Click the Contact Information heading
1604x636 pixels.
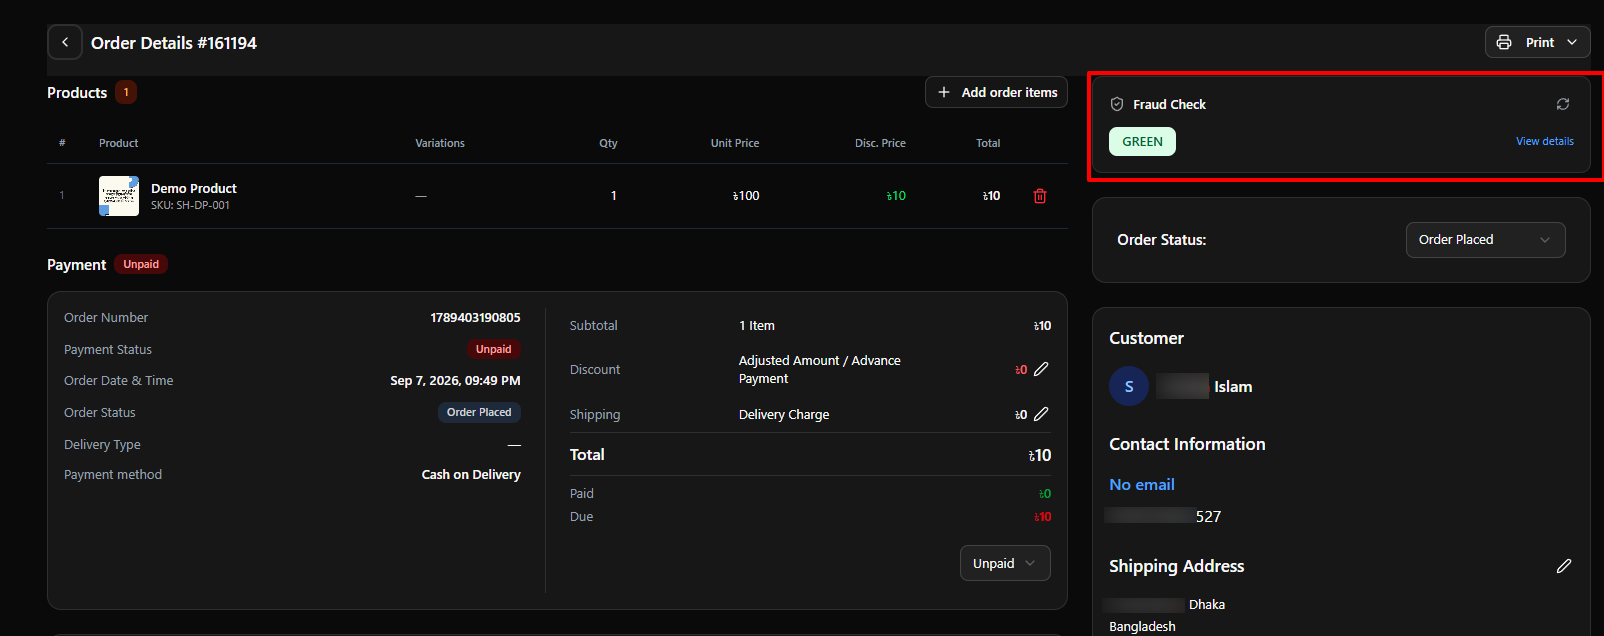click(x=1187, y=444)
